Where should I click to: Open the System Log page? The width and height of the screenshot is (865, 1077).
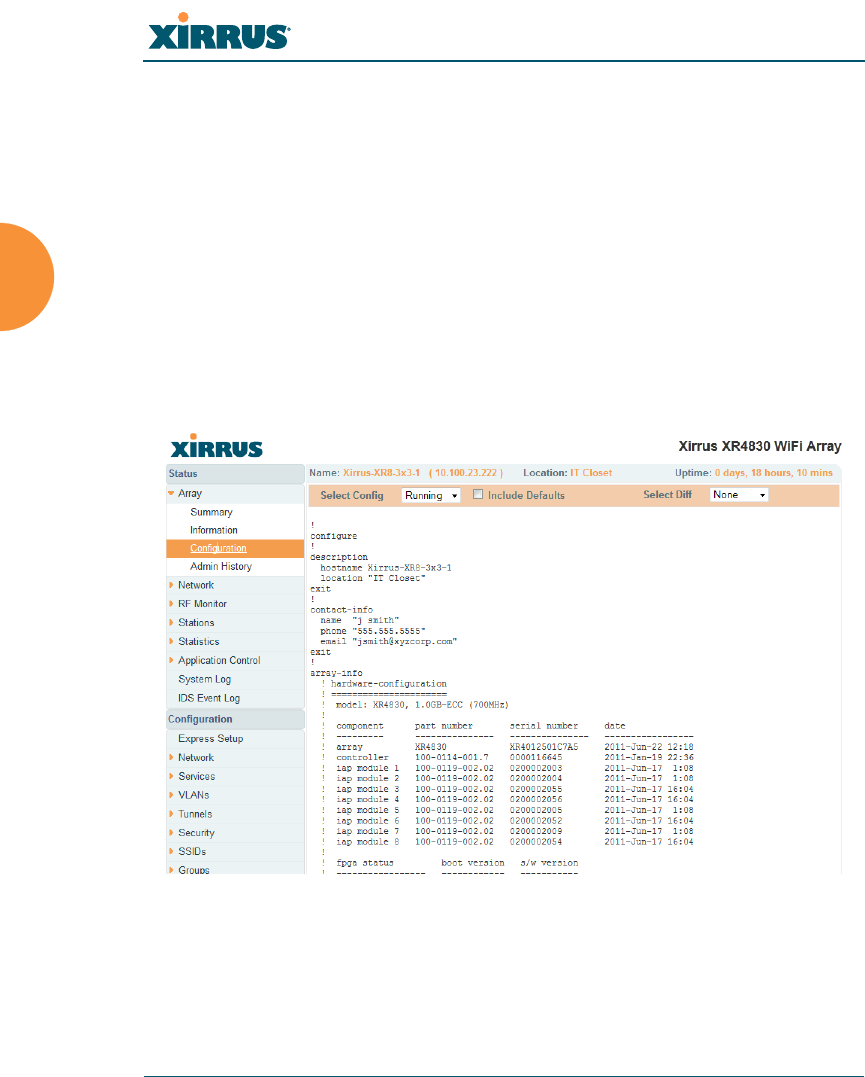click(x=205, y=679)
